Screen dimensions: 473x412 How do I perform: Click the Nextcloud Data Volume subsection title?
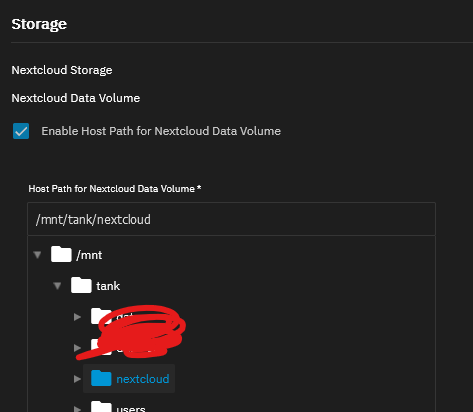[x=76, y=98]
